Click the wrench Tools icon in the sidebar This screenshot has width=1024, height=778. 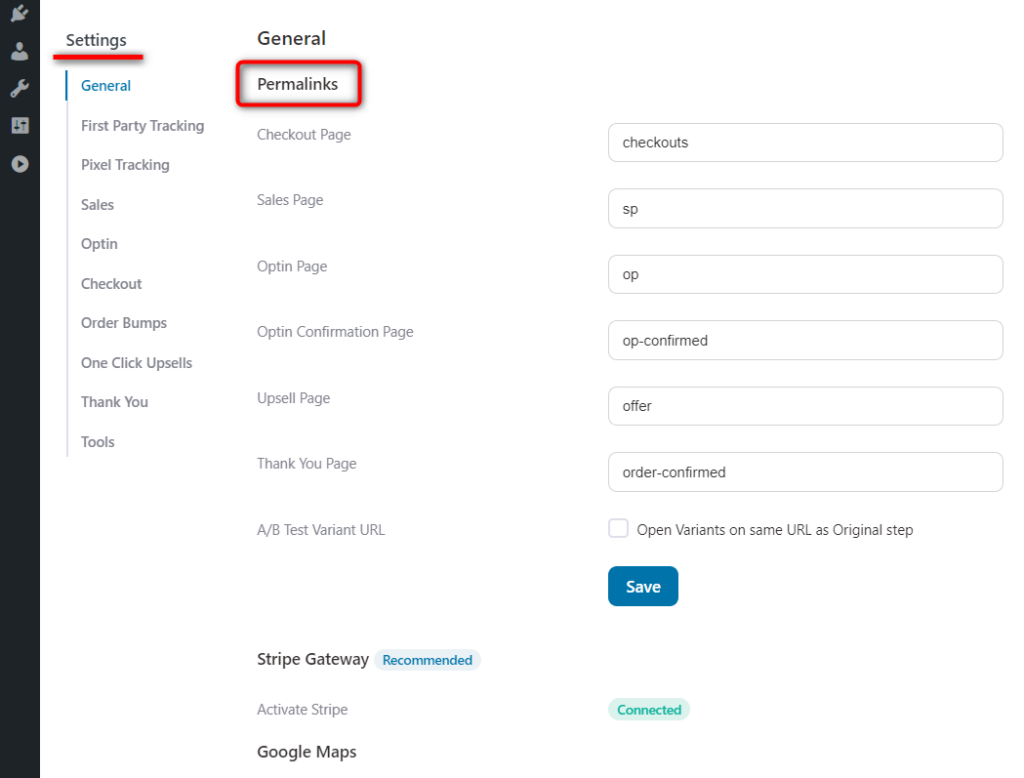19,88
